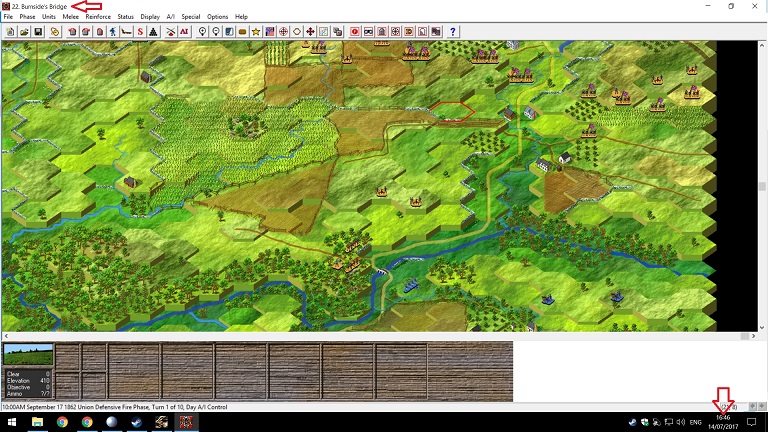Click the red crosshair target icon
Screen dimensions: 768x432
point(283,32)
